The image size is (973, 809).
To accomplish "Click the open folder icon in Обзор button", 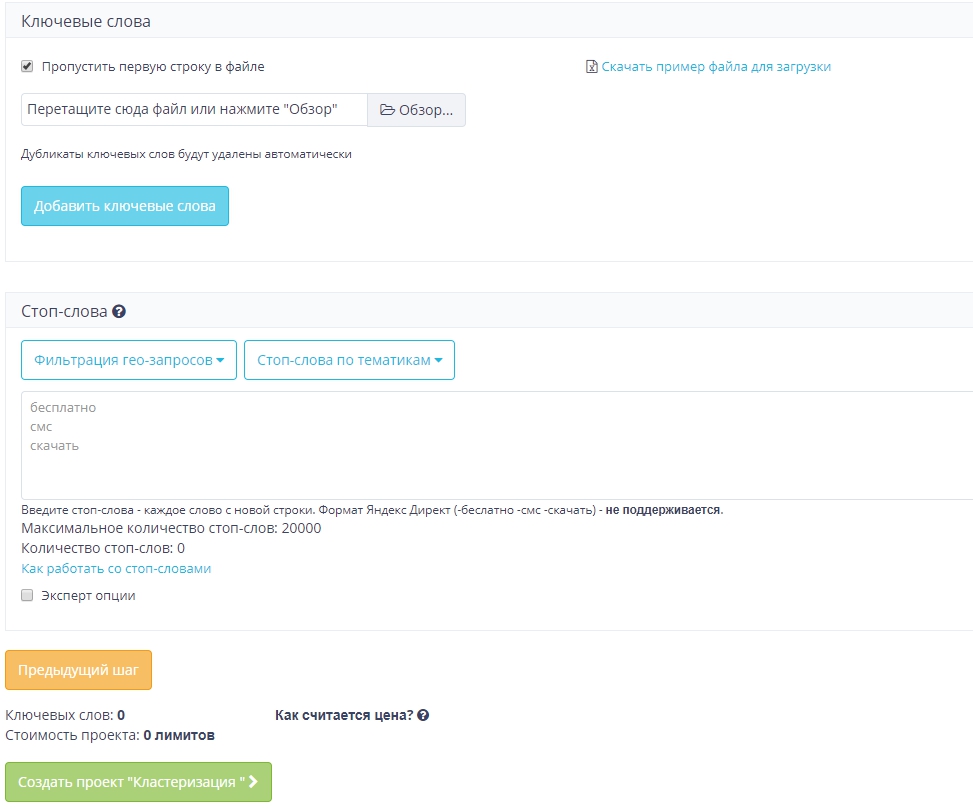I will 387,110.
